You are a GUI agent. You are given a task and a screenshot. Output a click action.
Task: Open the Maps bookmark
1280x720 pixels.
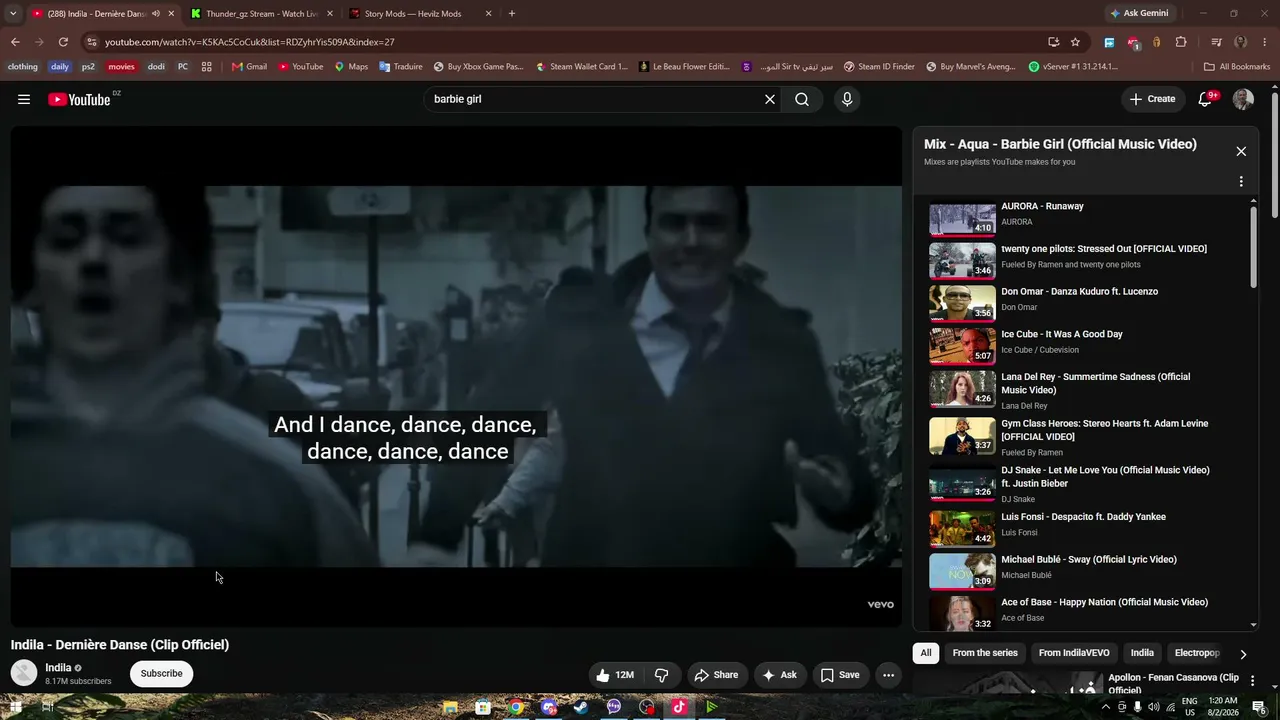tap(351, 67)
